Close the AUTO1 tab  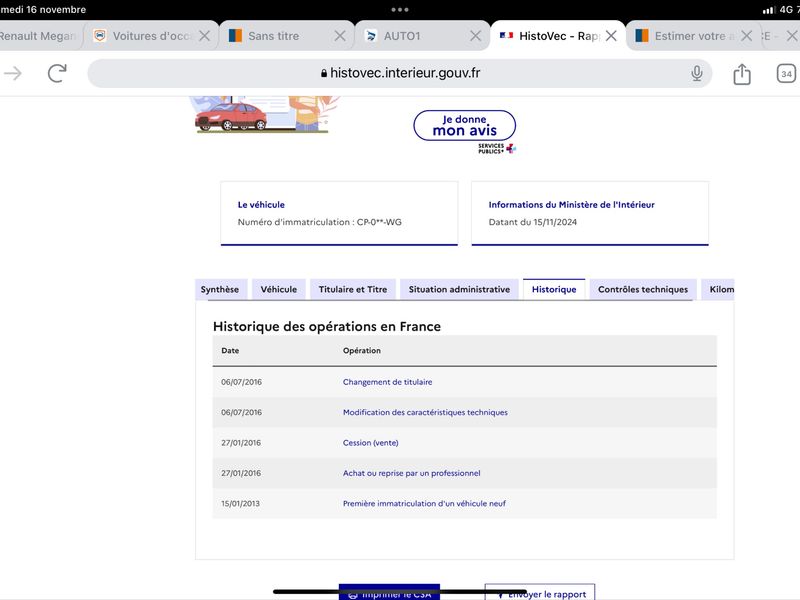(x=476, y=36)
